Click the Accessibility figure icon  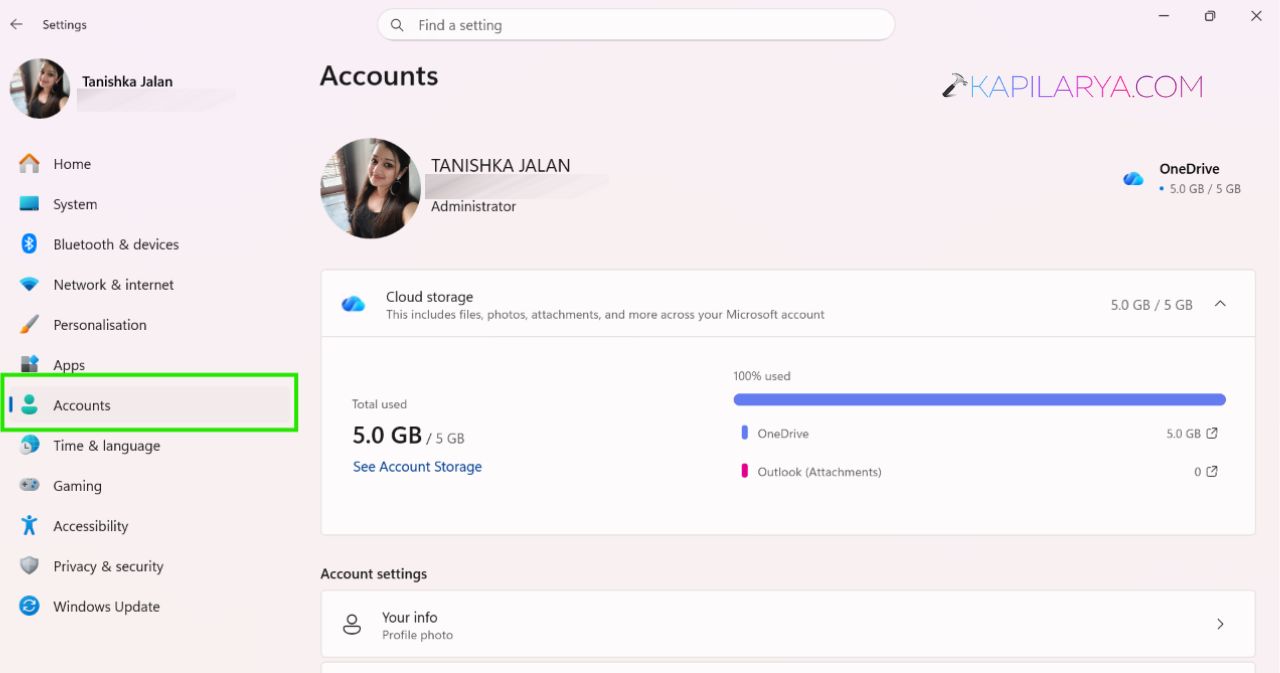[30, 525]
